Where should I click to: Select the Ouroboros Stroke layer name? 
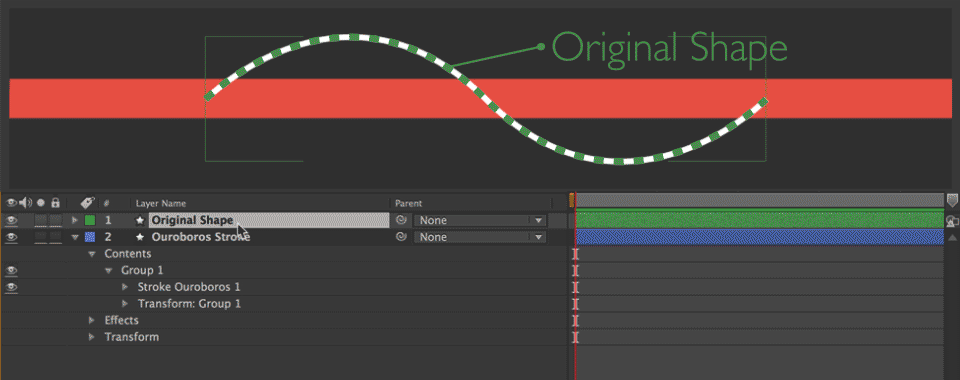(201, 237)
